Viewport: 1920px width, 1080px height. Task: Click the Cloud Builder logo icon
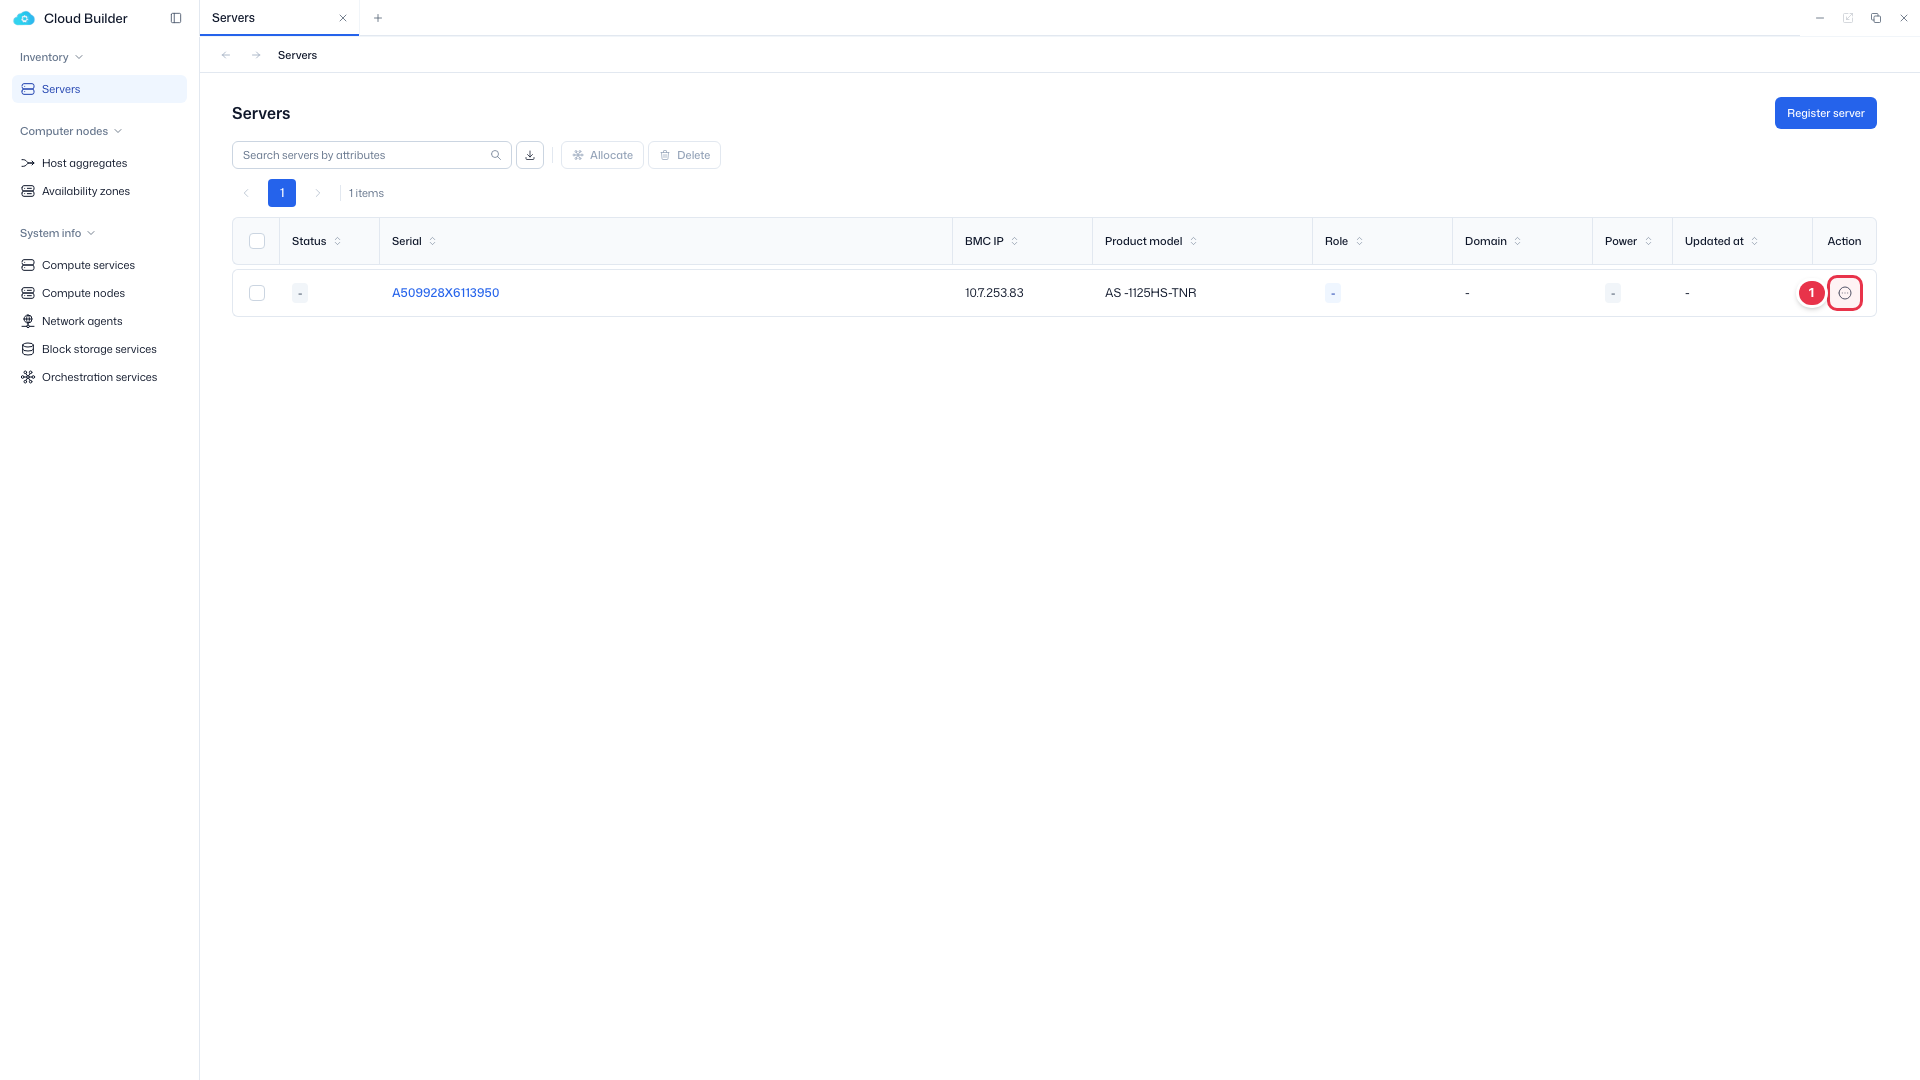(24, 18)
